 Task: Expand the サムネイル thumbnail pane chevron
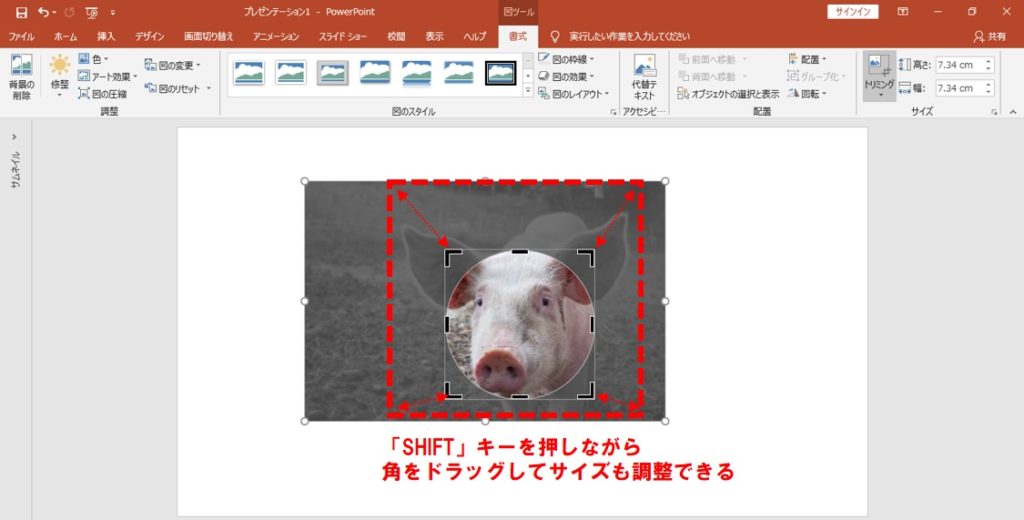pos(15,137)
